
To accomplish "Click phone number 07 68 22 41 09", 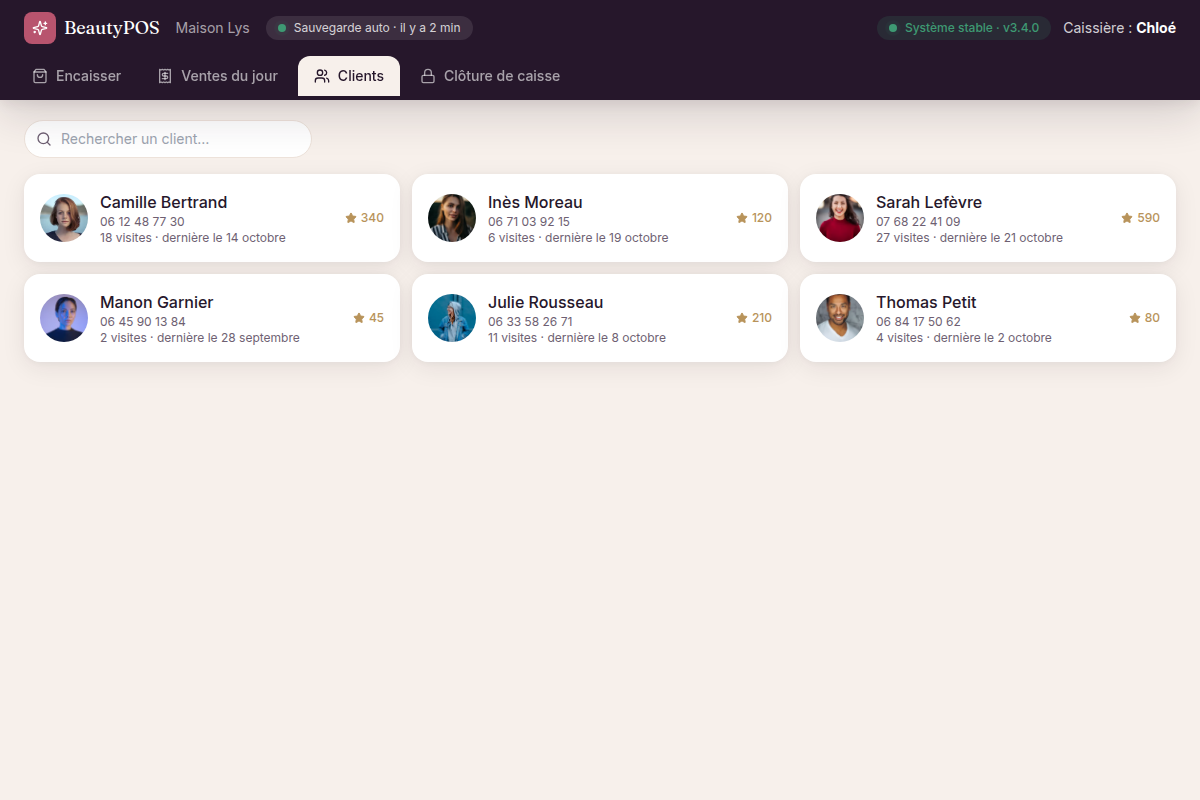I will pyautogui.click(x=918, y=222).
